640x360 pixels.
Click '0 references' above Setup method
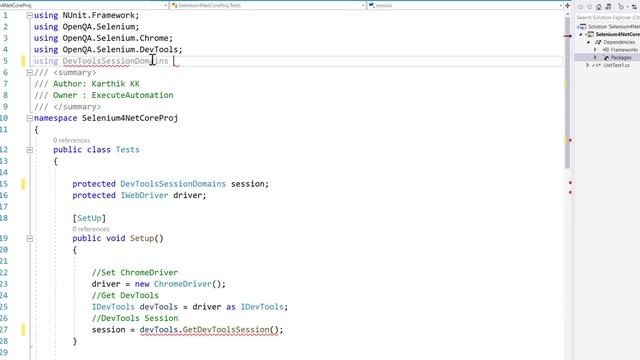[x=91, y=229]
